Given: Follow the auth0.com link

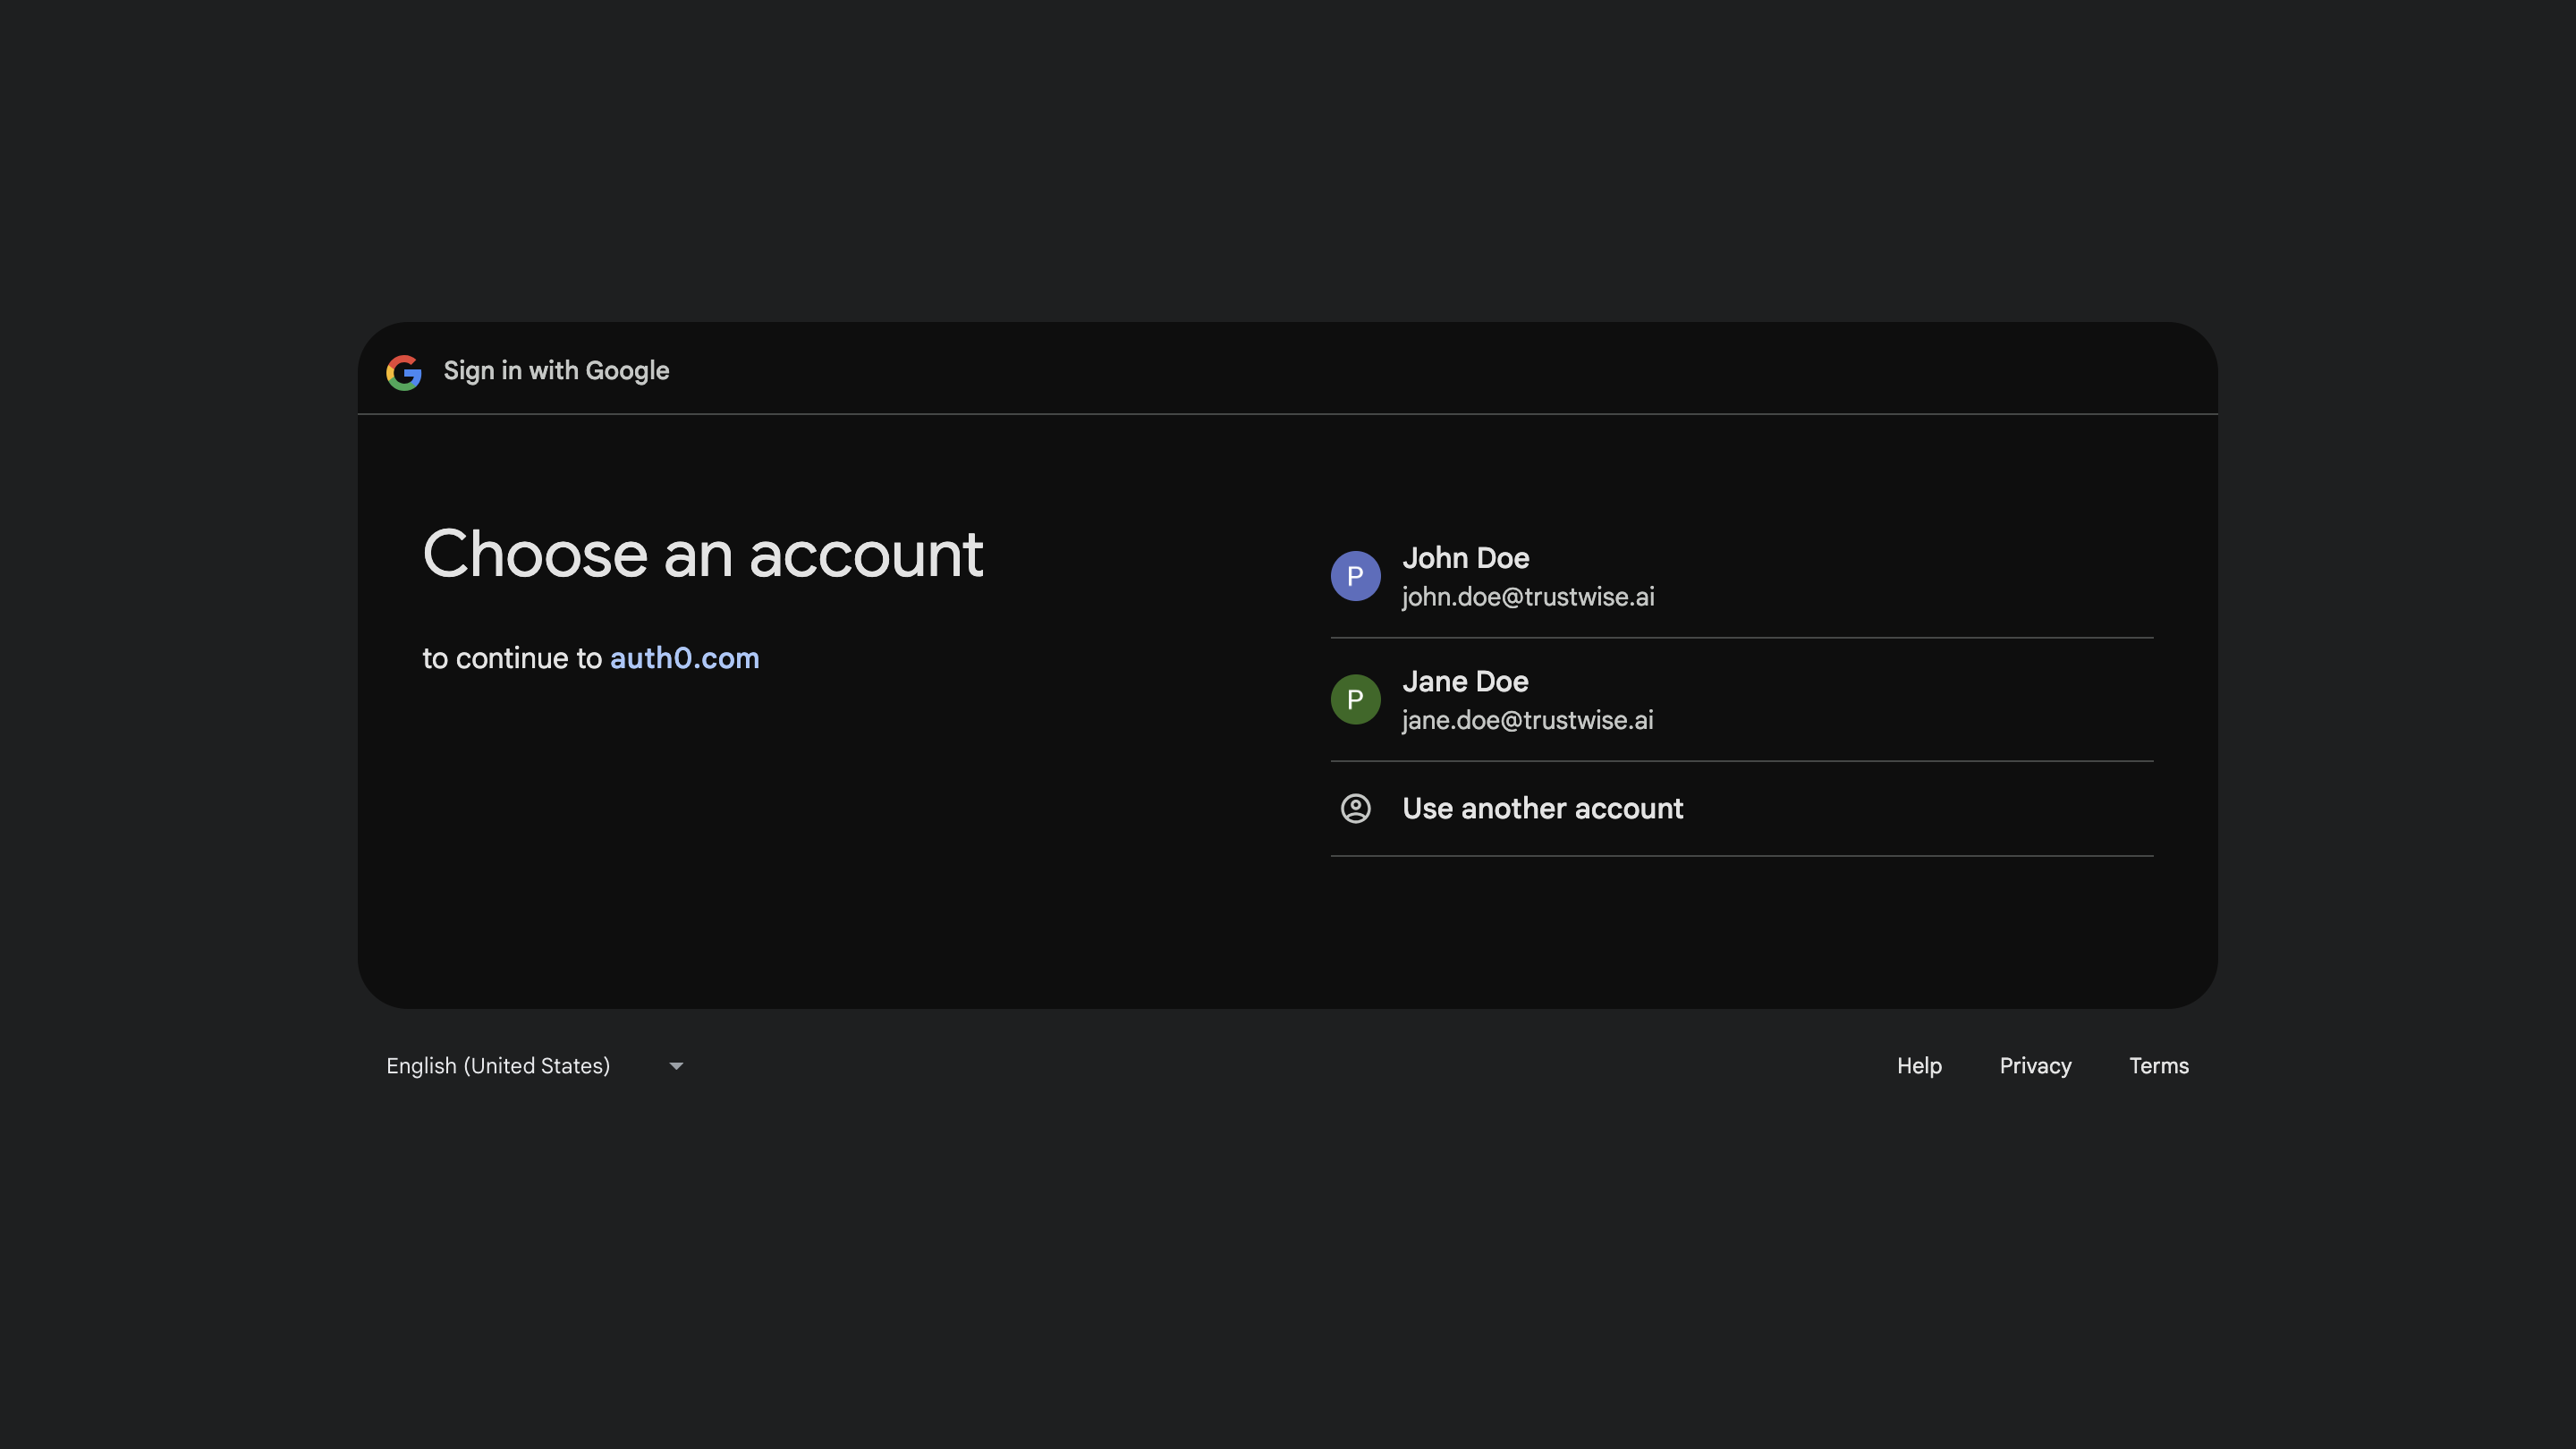Looking at the screenshot, I should (684, 658).
